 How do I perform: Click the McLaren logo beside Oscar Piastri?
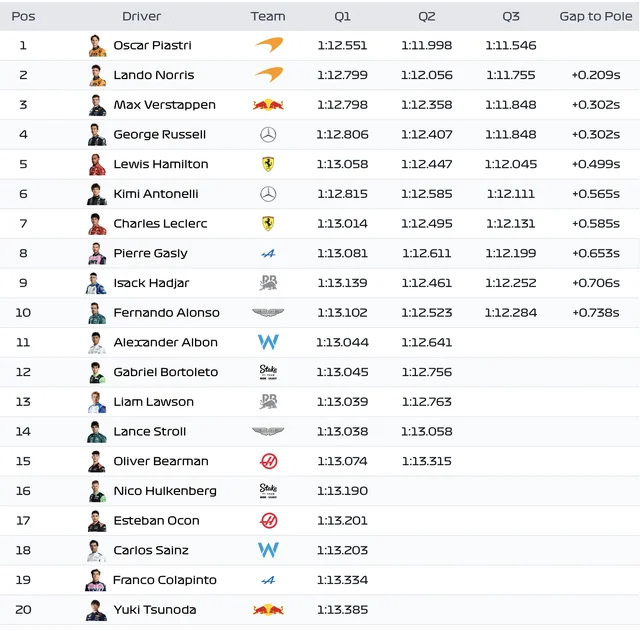tap(269, 45)
